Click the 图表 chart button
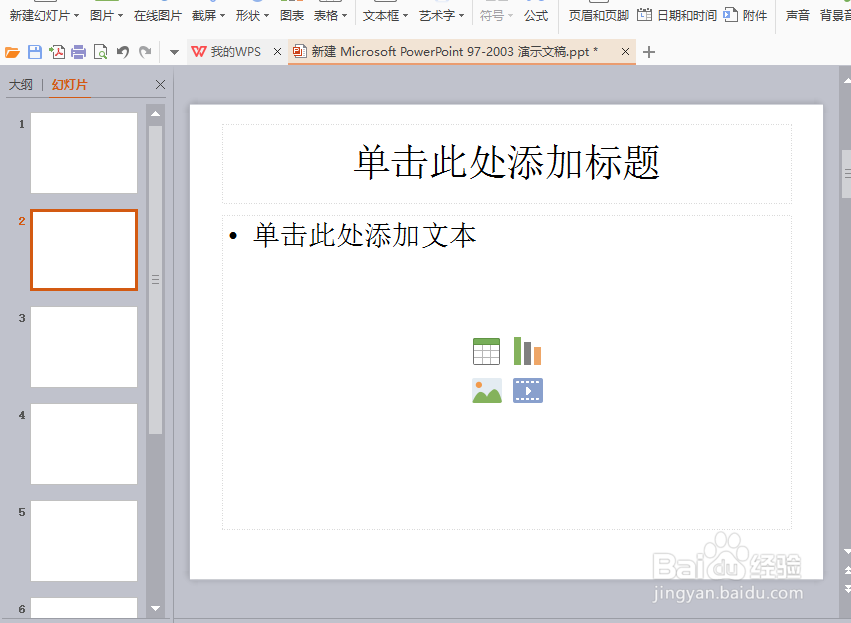851x623 pixels. coord(292,16)
